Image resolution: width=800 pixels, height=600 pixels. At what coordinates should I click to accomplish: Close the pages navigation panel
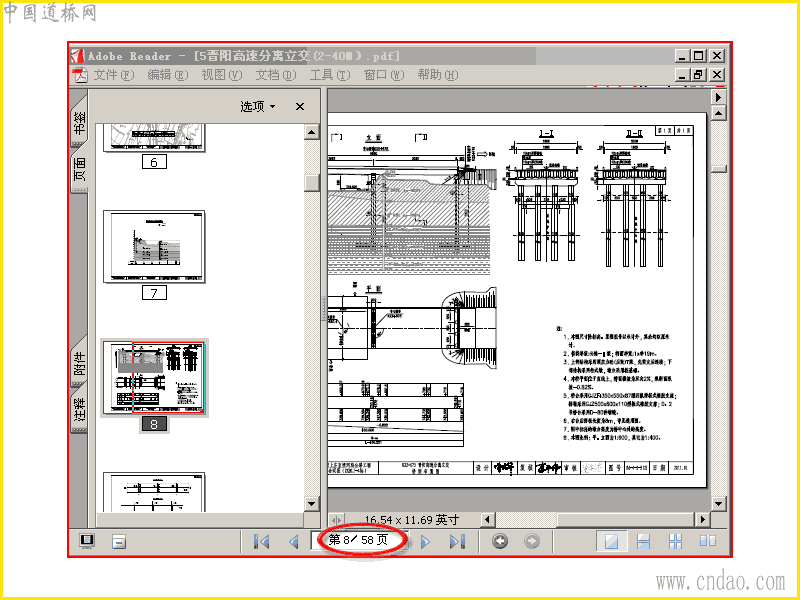pos(300,106)
